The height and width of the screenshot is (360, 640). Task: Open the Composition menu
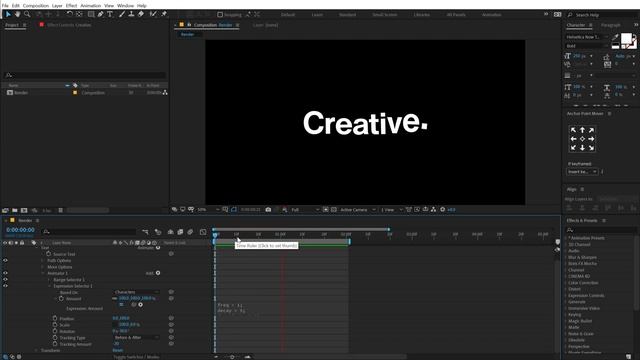[36, 6]
